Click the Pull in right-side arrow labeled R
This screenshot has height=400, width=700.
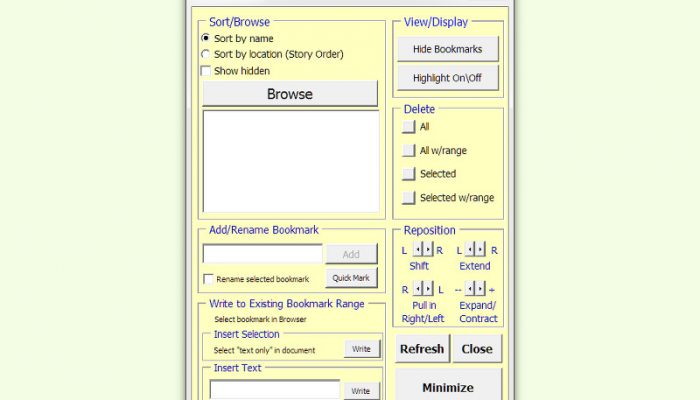[x=418, y=289]
